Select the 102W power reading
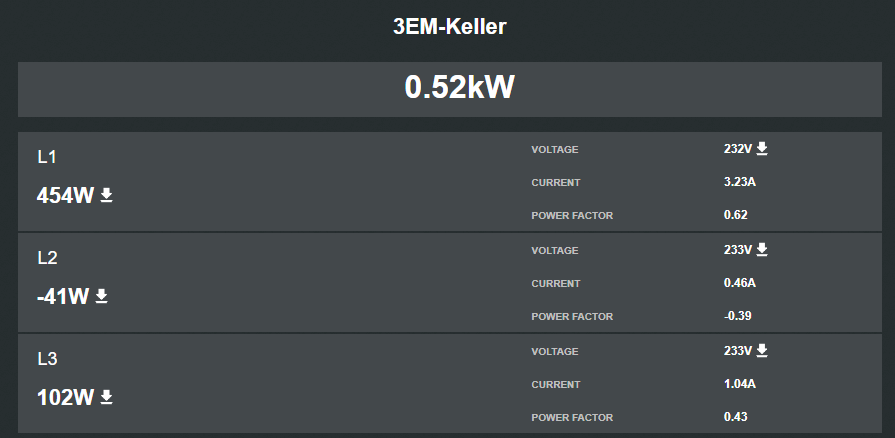 pyautogui.click(x=65, y=397)
